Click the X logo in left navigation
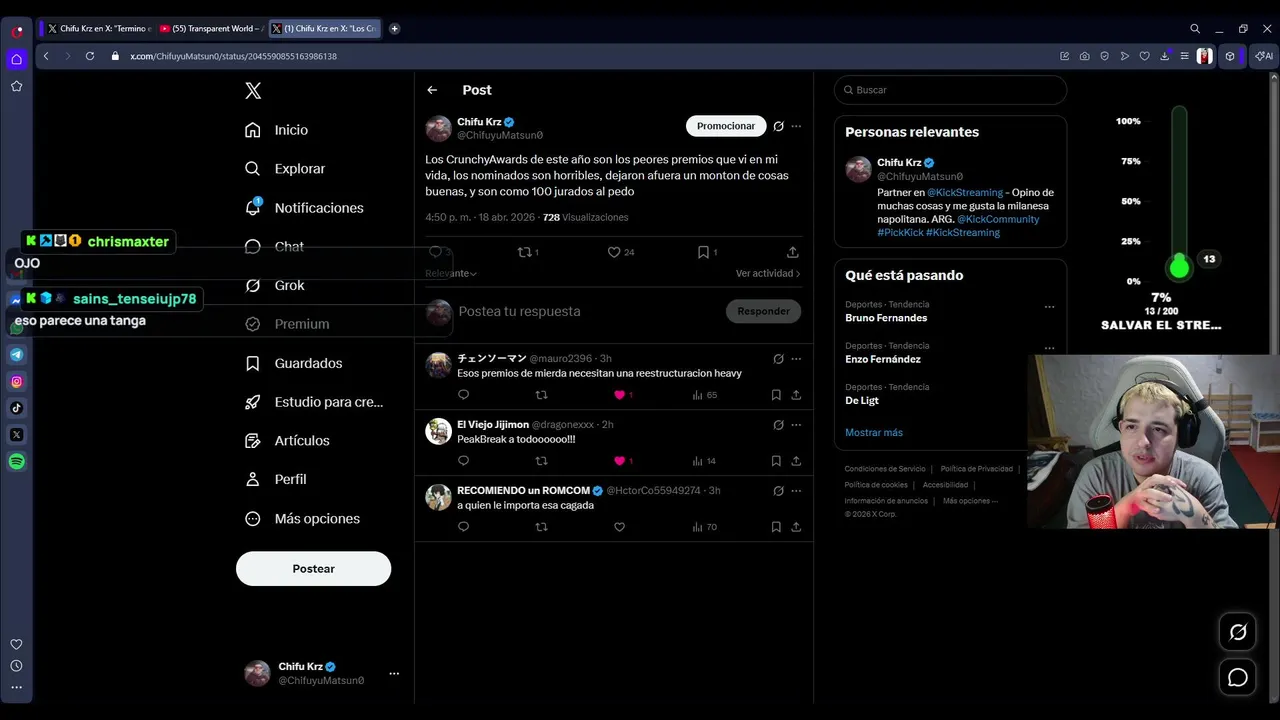This screenshot has height=720, width=1280. pos(253,91)
